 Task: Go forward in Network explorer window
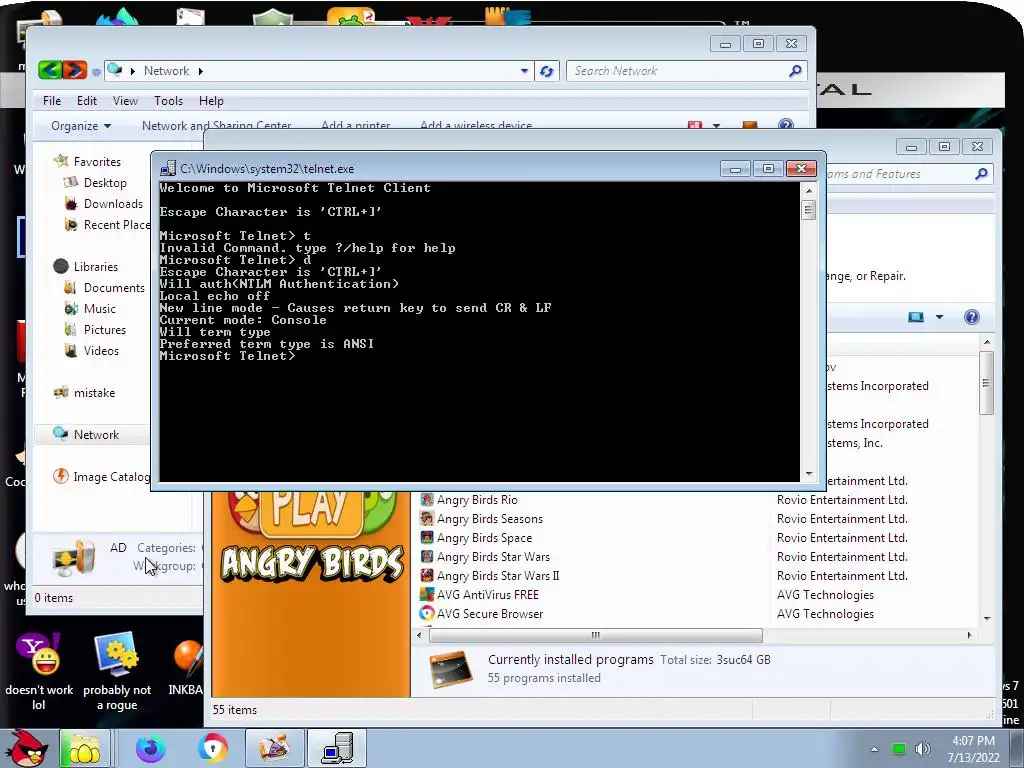74,70
